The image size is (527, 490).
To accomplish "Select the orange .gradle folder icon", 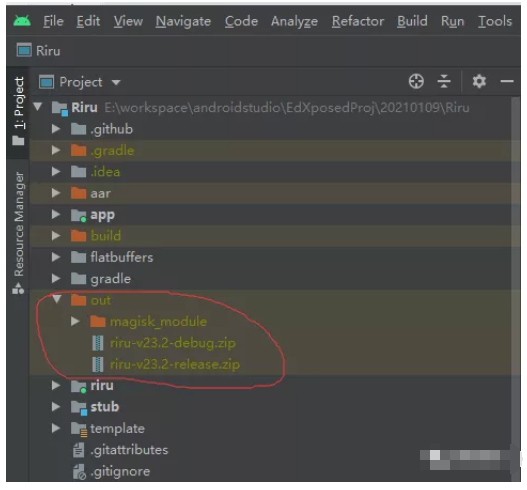I will click(x=78, y=150).
